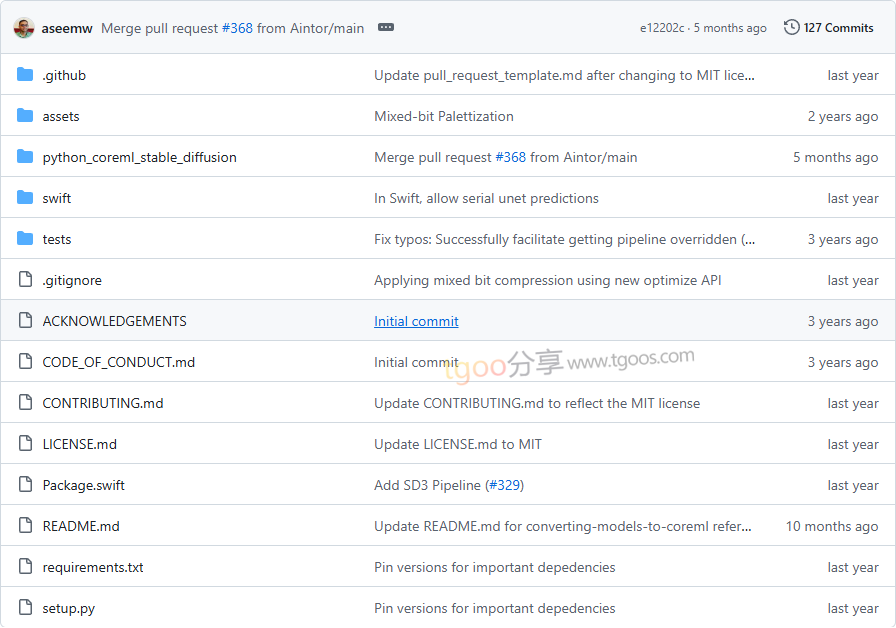Open the README.md file
The height and width of the screenshot is (628, 896).
point(81,526)
